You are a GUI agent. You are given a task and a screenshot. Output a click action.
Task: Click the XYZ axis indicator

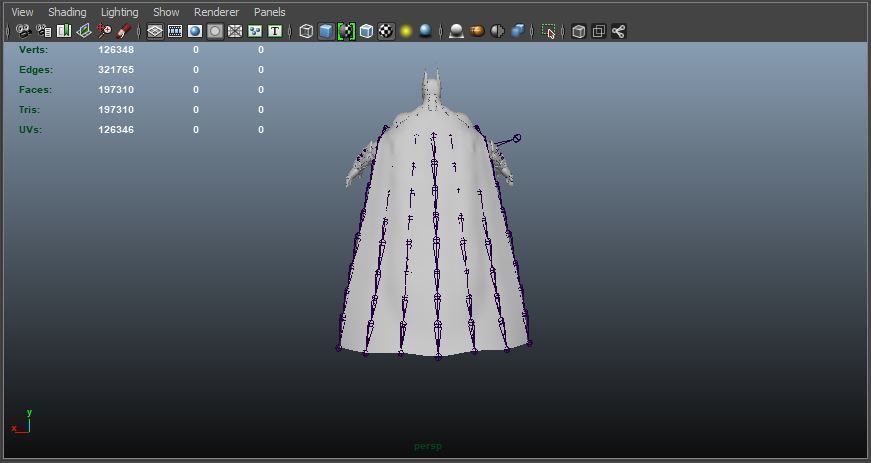pyautogui.click(x=21, y=422)
